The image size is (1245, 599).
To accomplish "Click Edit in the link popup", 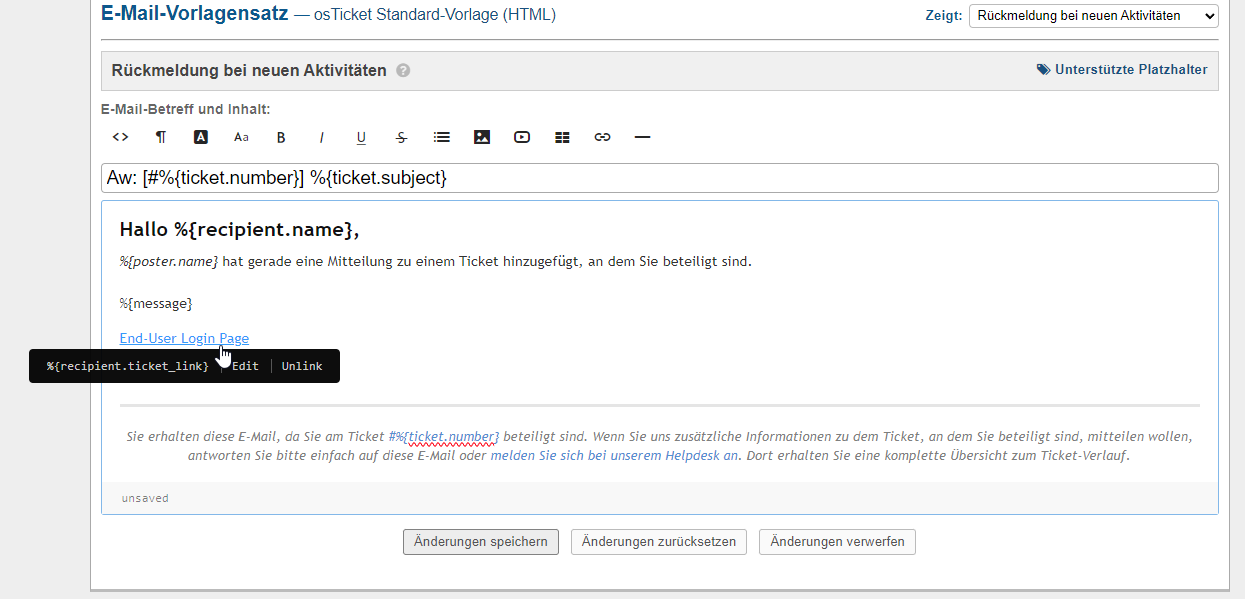I will tap(245, 366).
